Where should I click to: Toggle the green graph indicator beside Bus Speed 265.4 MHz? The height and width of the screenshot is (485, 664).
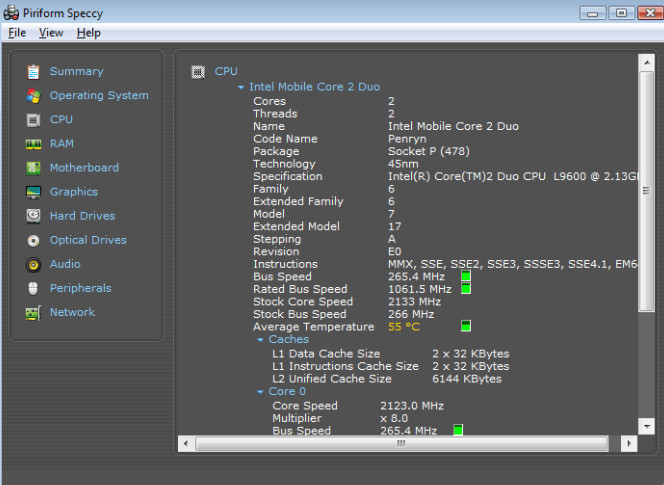point(466,276)
